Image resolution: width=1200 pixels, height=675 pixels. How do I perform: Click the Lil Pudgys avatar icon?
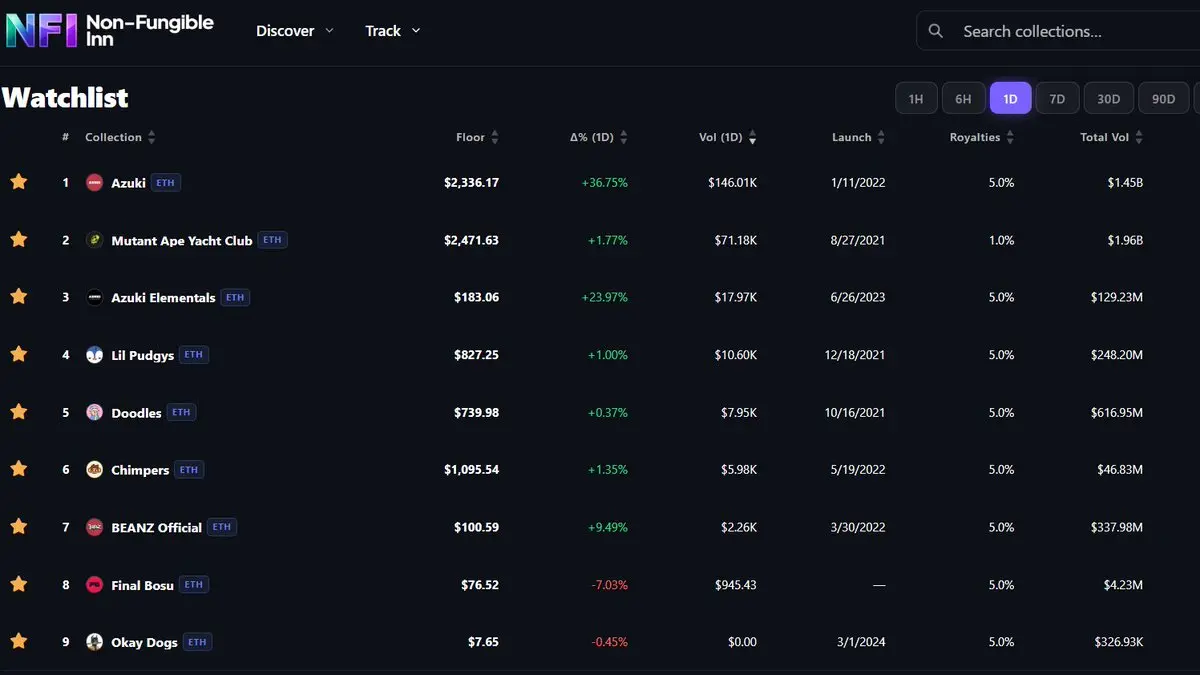(x=94, y=355)
